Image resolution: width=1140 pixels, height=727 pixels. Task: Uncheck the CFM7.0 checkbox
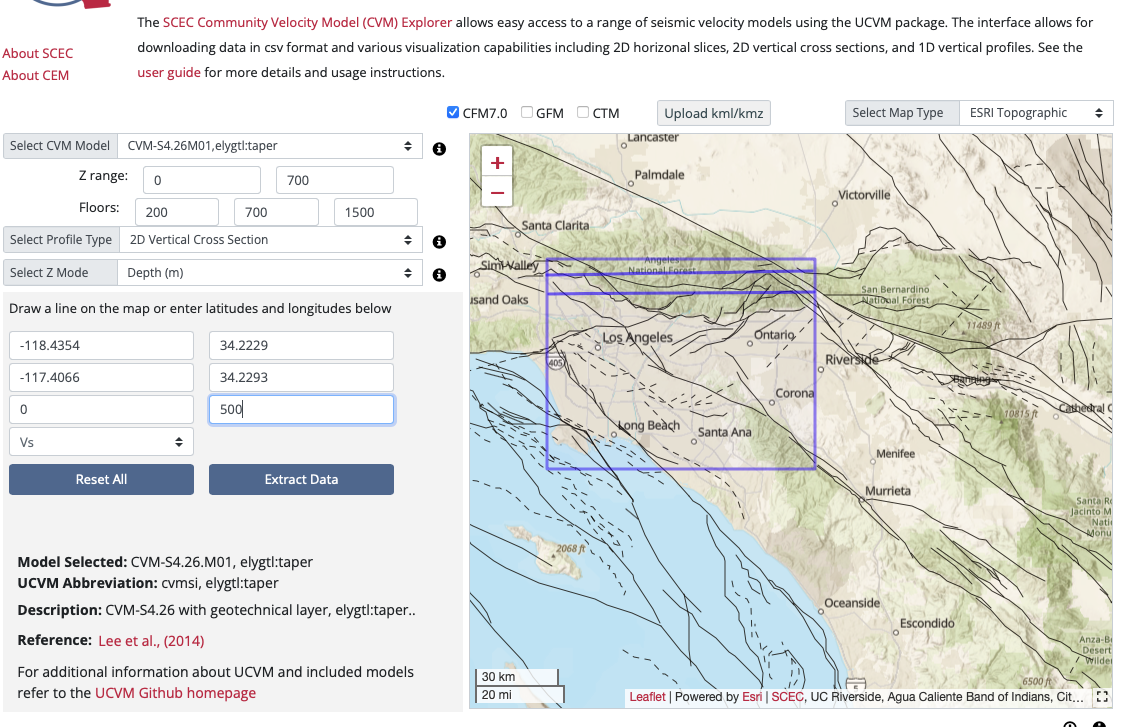click(x=453, y=113)
